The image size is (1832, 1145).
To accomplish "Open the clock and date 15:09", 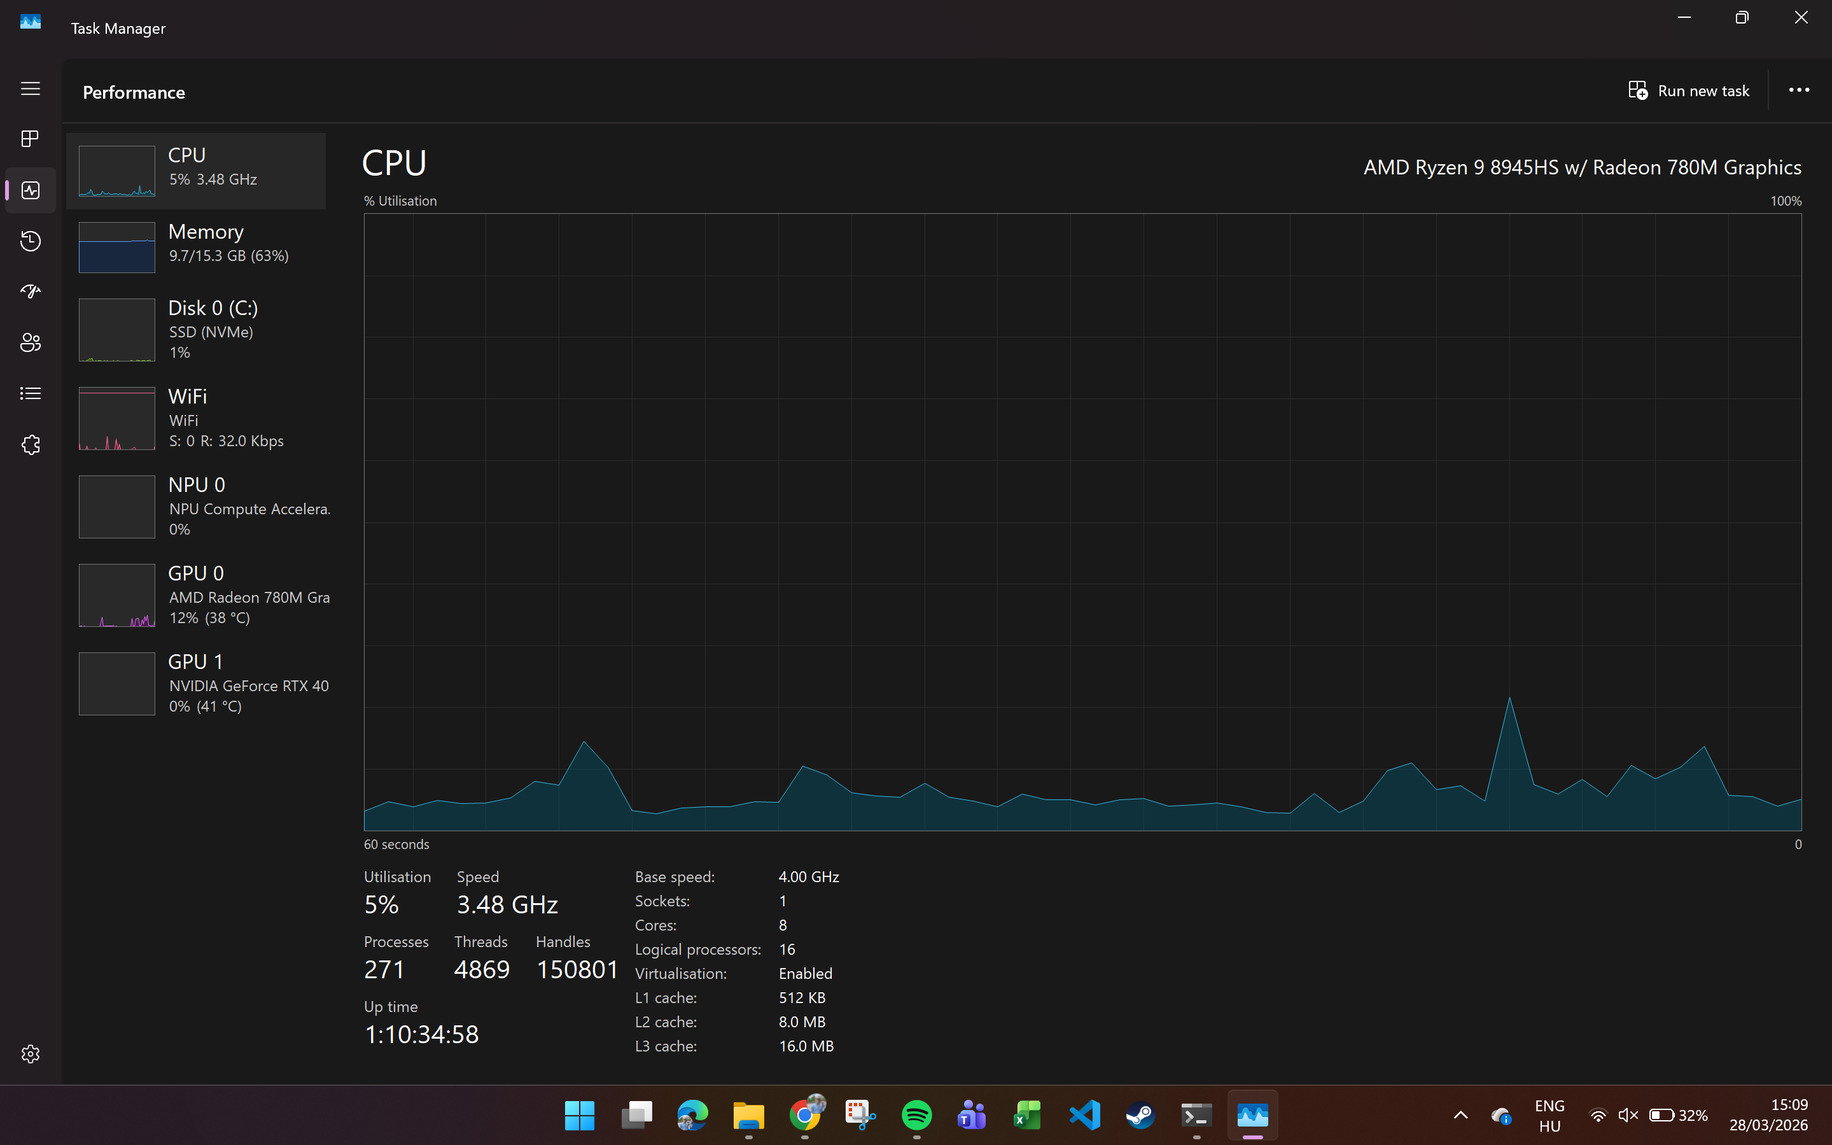I will [x=1768, y=1115].
